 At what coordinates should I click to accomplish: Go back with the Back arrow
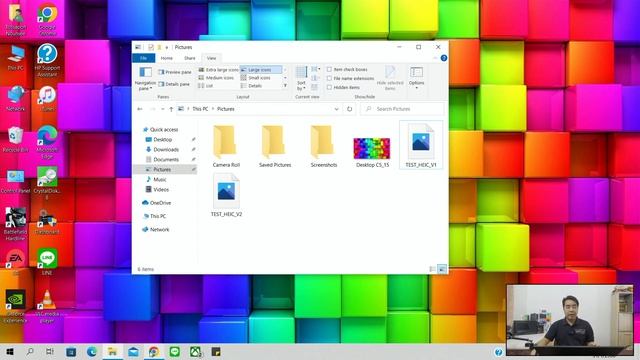[140, 109]
